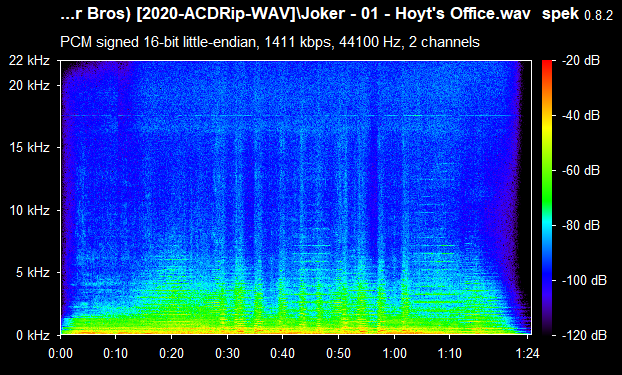Click the -120 dB legend label
The width and height of the screenshot is (622, 375).
tap(584, 335)
